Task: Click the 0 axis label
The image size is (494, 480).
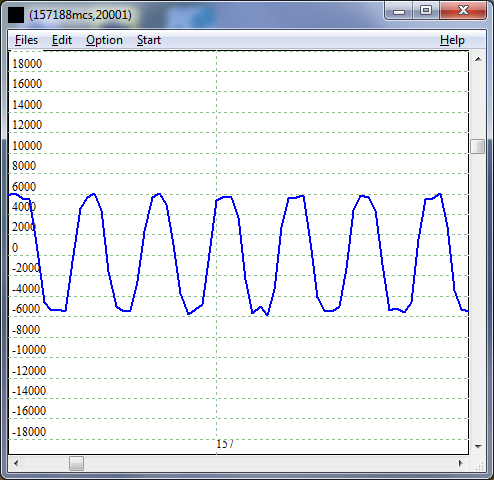Action: (15, 248)
